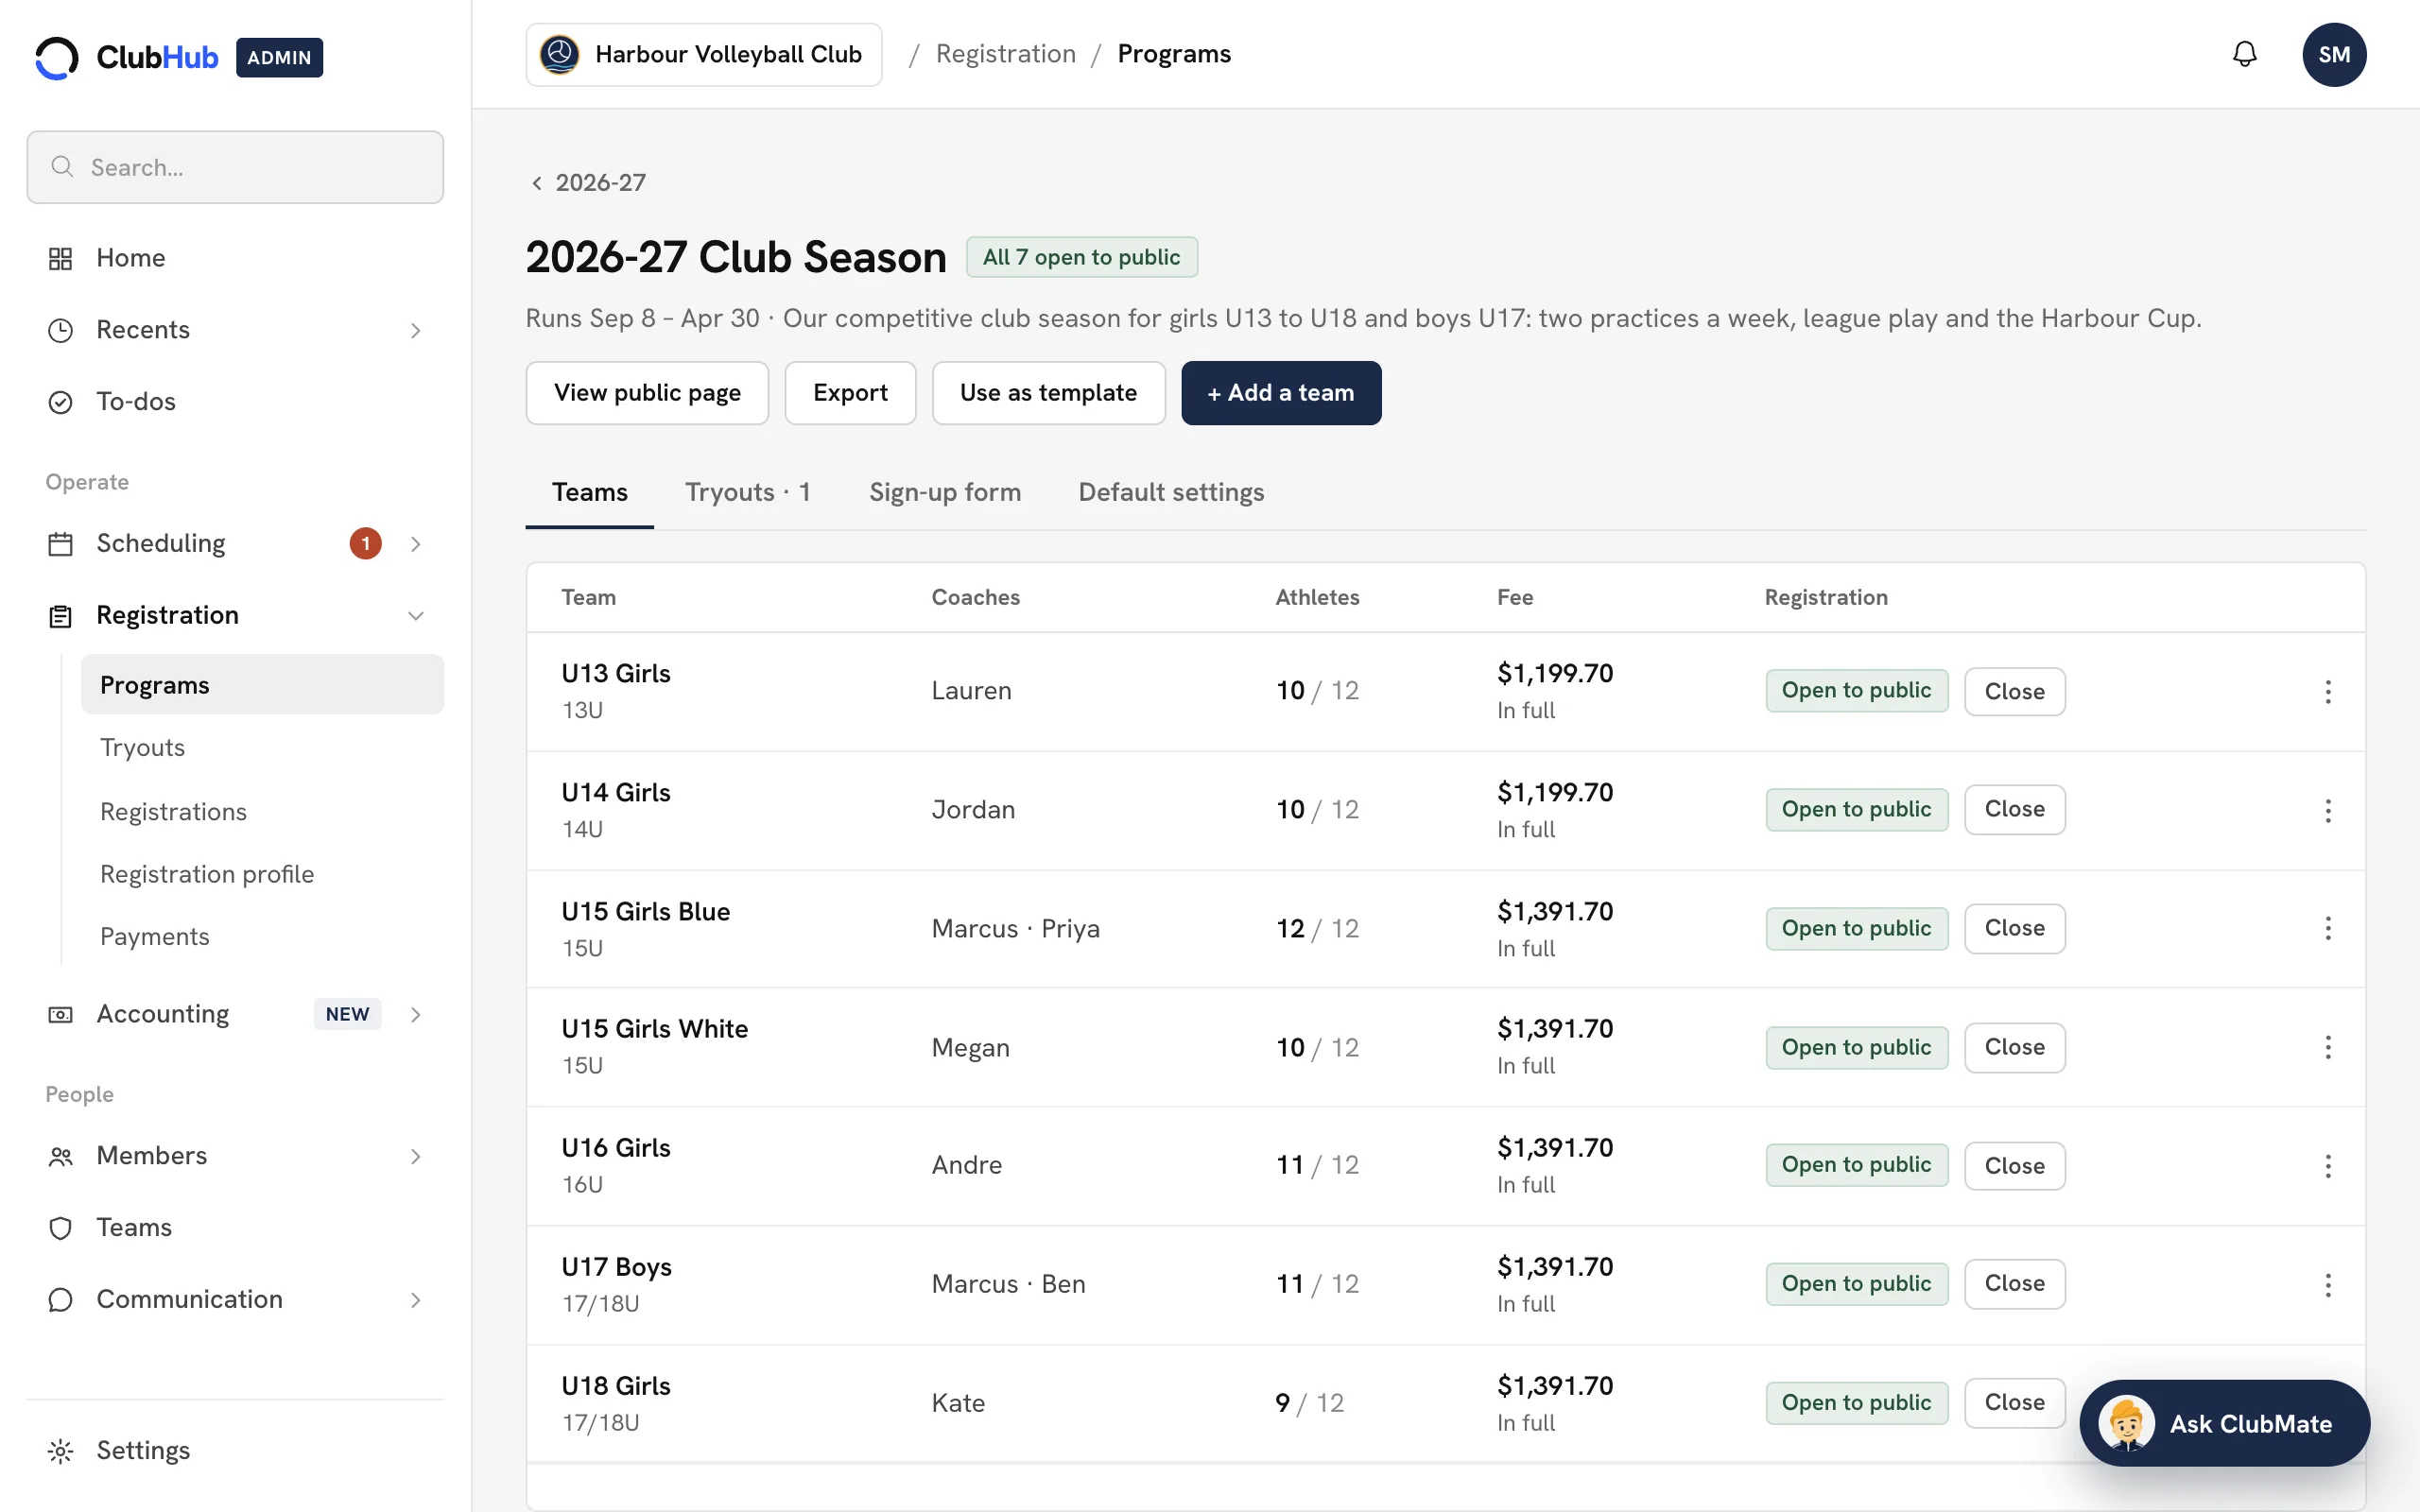Click the ClubMate assistant avatar
The width and height of the screenshot is (2420, 1512).
tap(2126, 1423)
